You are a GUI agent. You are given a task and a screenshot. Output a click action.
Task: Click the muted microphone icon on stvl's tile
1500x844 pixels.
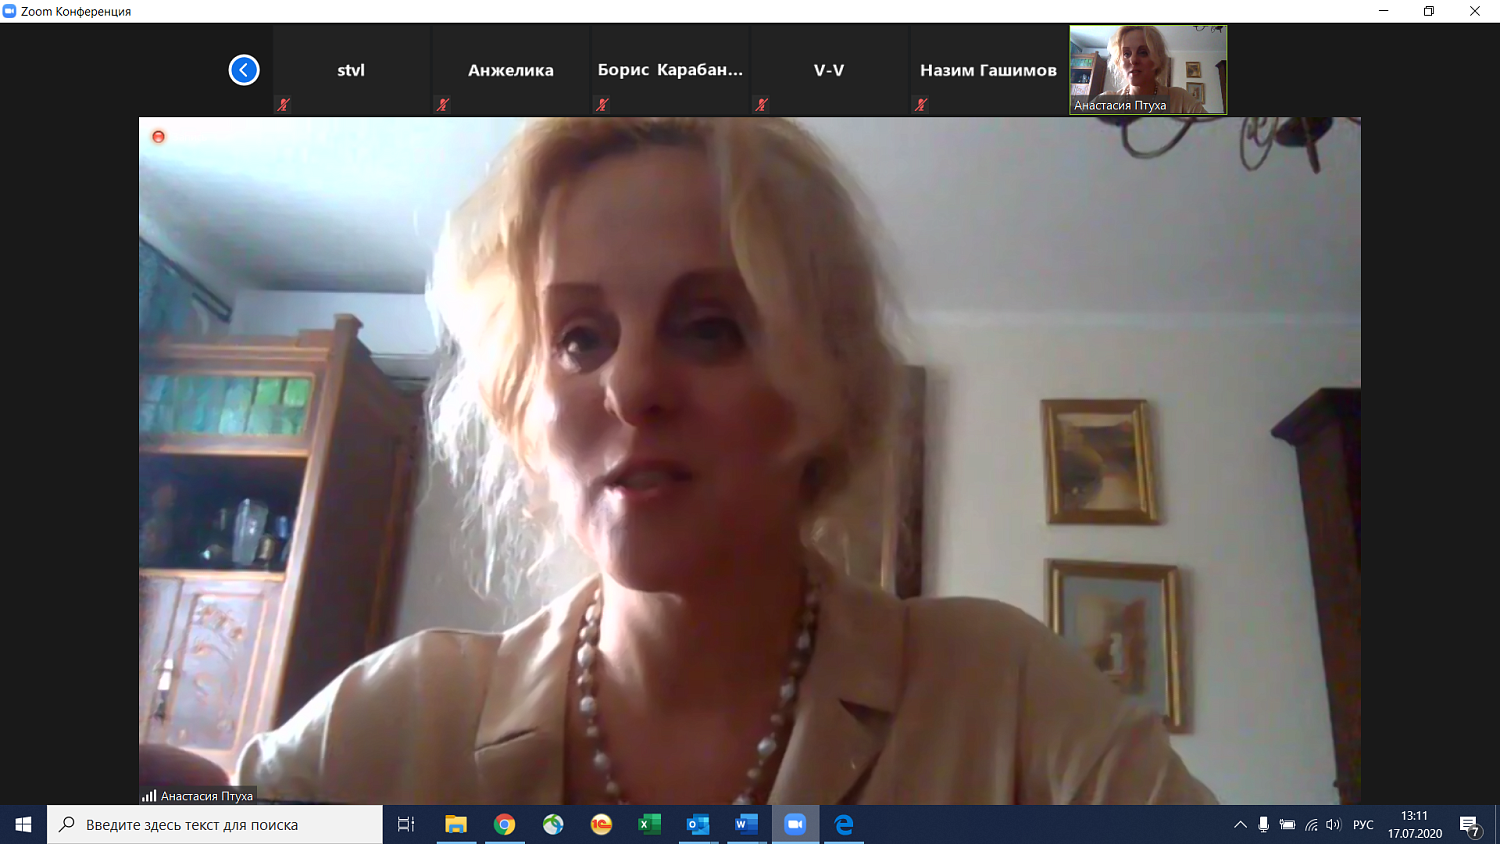(x=284, y=104)
